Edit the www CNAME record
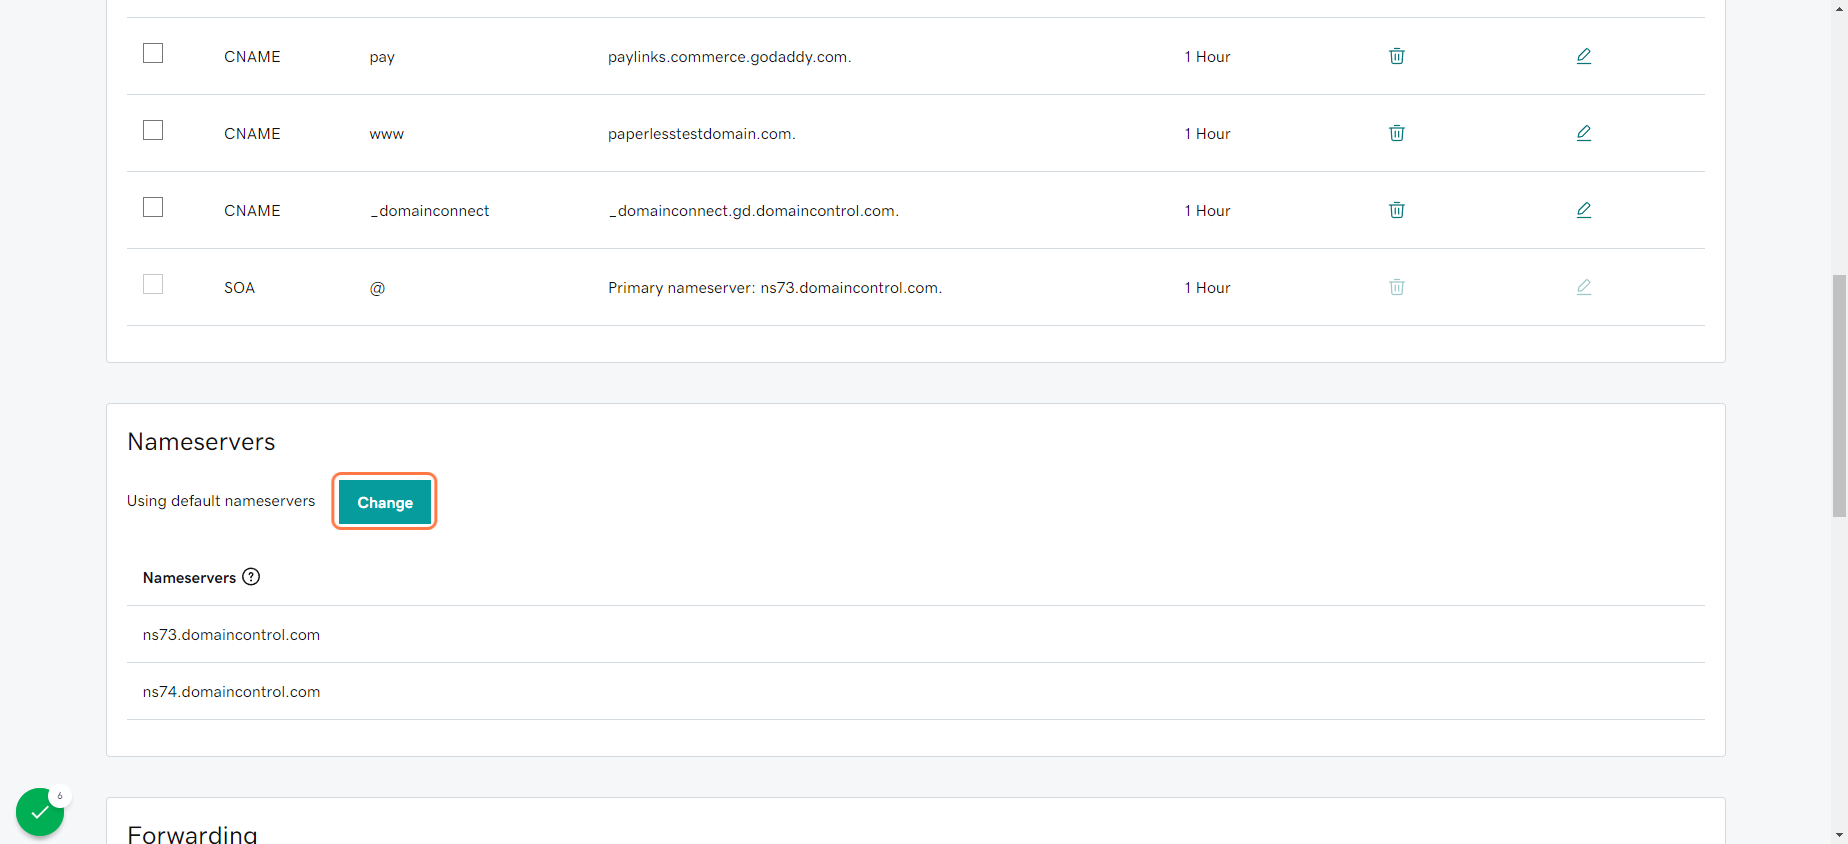This screenshot has width=1848, height=844. coord(1584,133)
